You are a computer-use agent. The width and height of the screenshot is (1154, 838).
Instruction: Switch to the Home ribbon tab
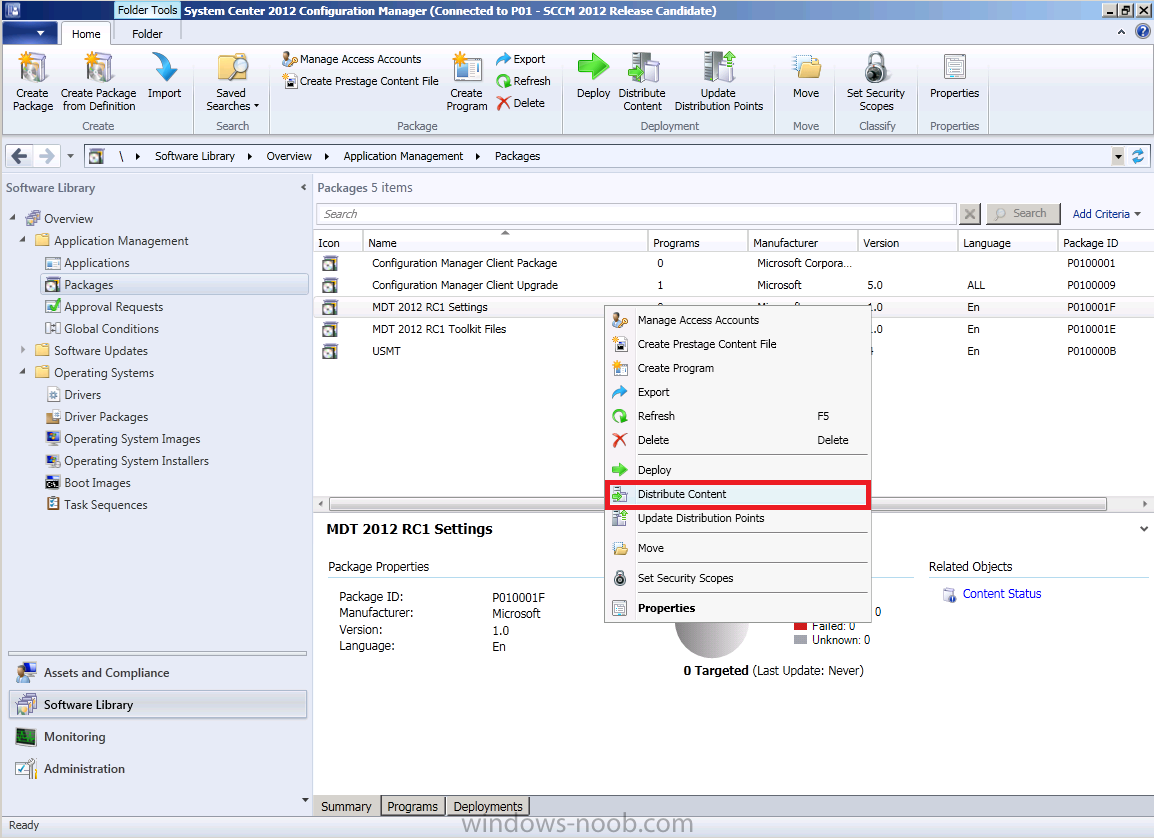point(86,34)
